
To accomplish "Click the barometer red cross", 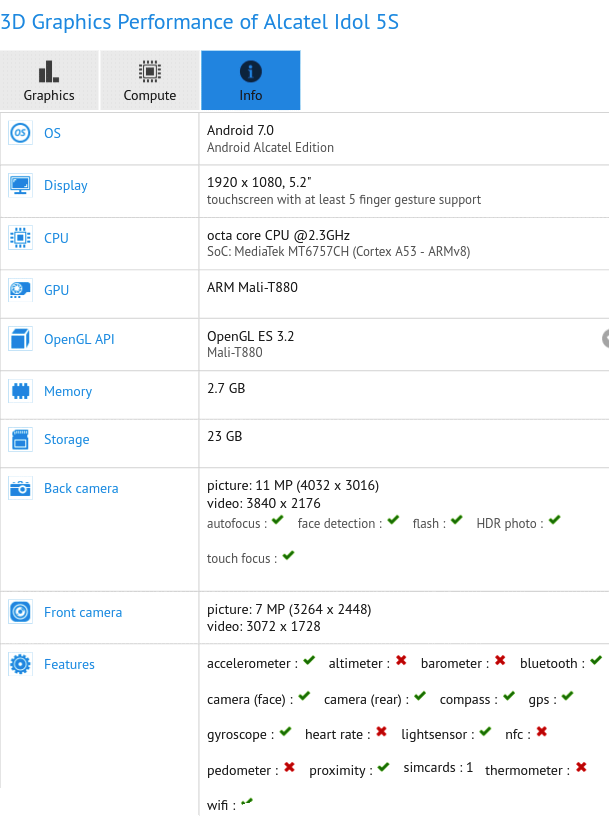I will tap(500, 660).
